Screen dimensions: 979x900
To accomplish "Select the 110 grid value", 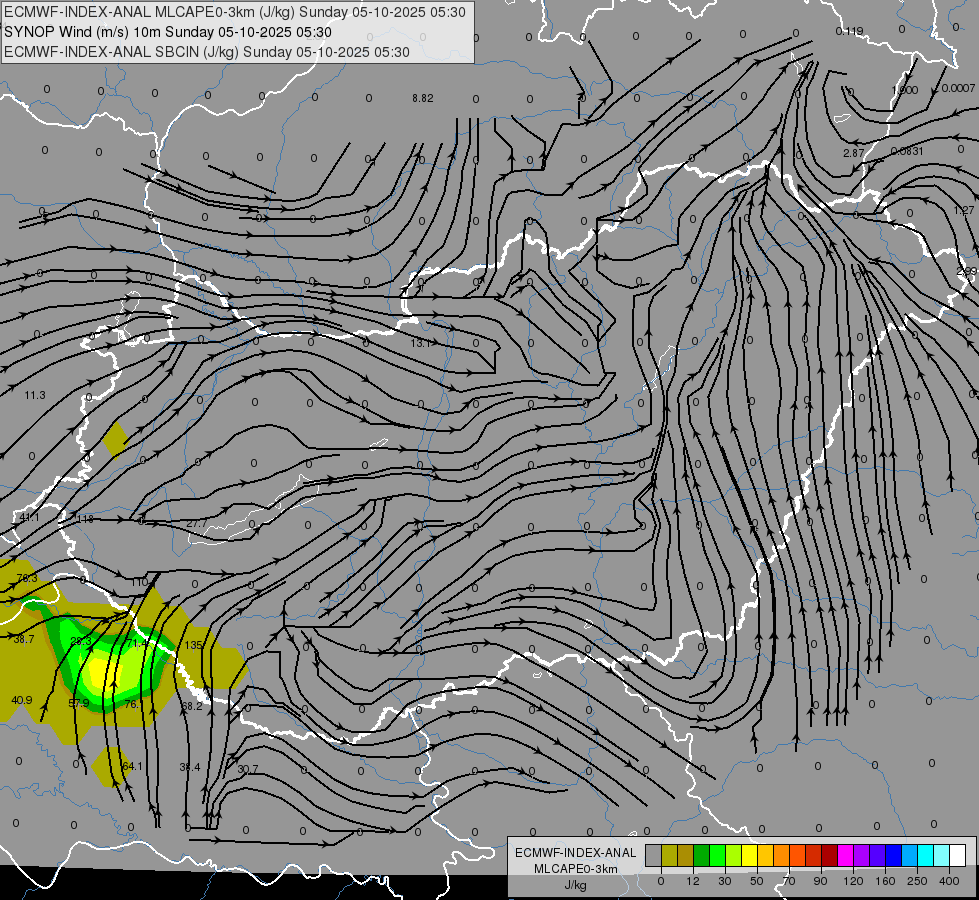I will click(139, 582).
